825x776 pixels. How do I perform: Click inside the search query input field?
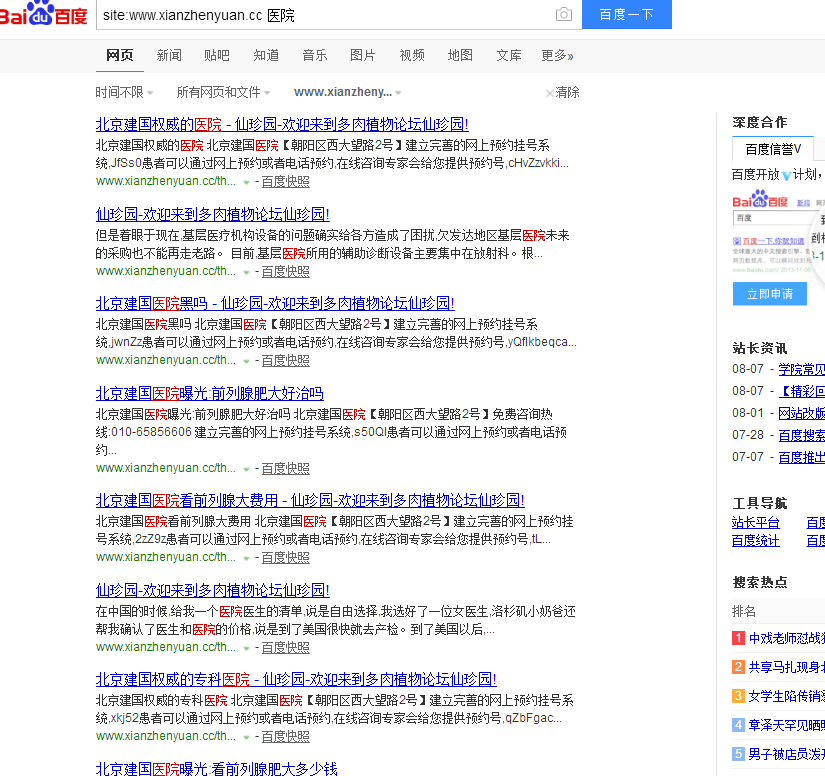point(300,15)
